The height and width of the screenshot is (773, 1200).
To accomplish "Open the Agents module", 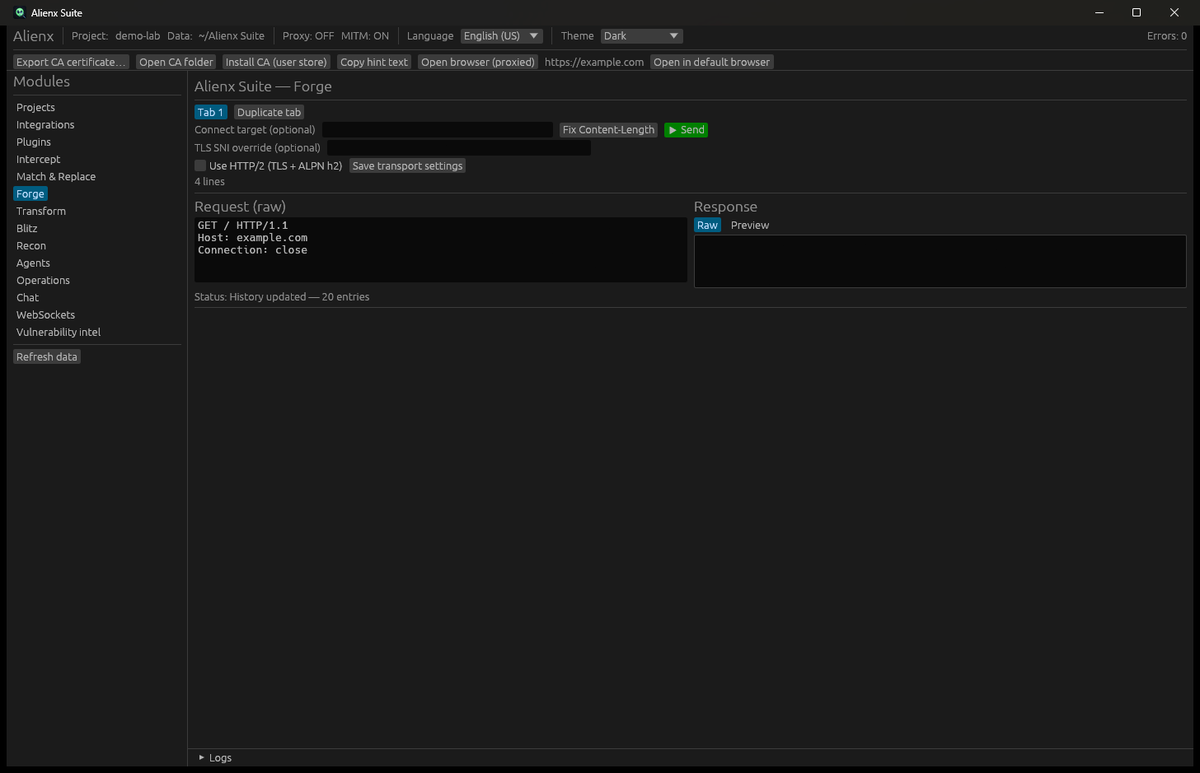I will (x=33, y=263).
